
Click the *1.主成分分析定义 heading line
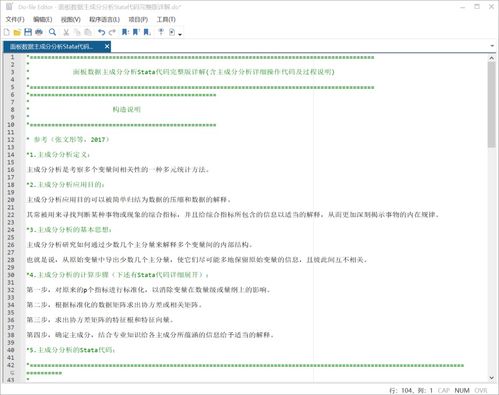58,155
